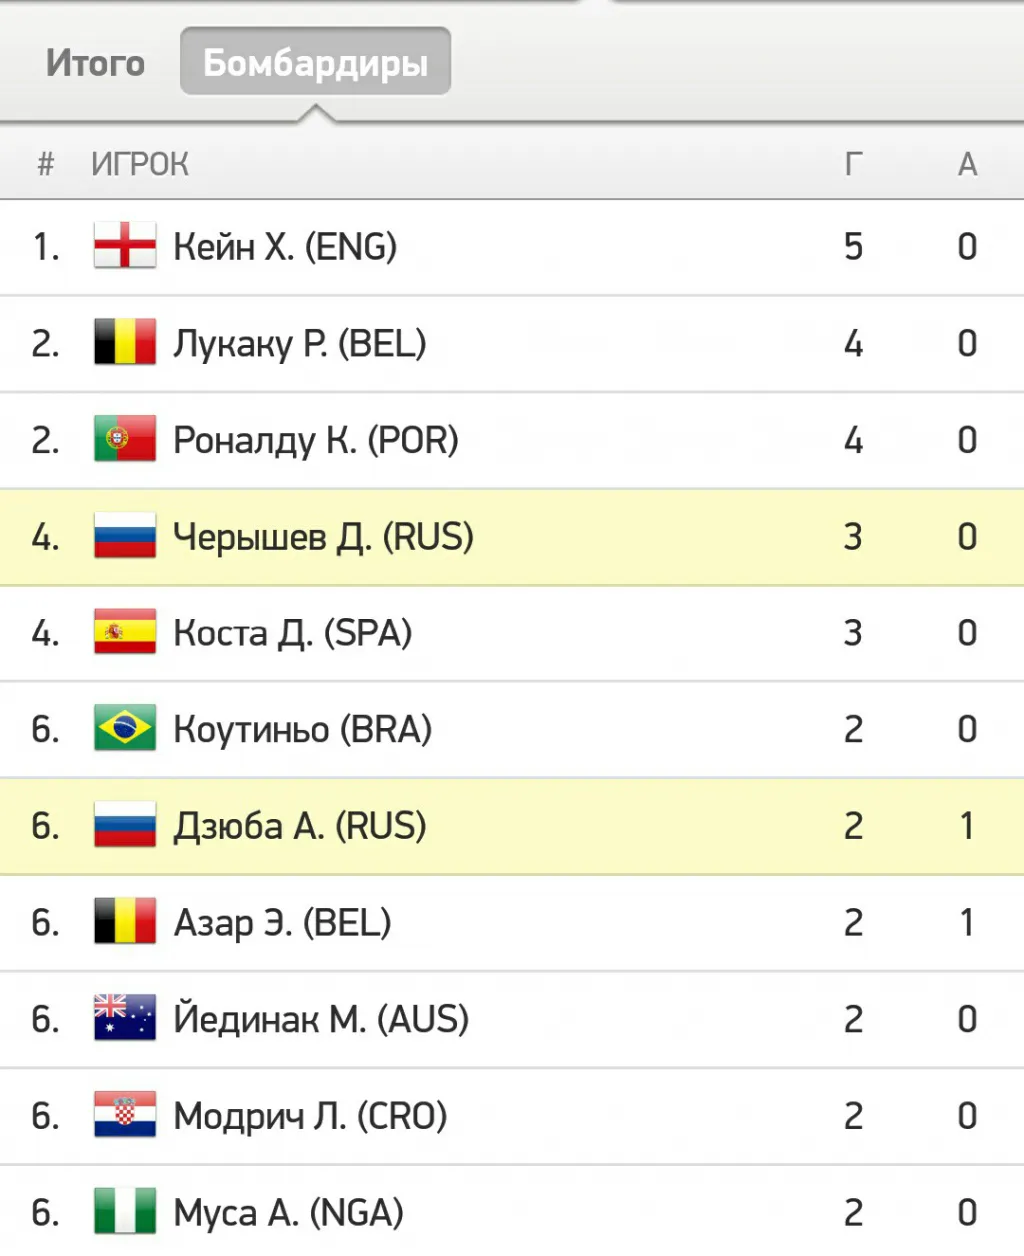Click the Brazil flag icon
The image size is (1024, 1256).
pos(125,729)
